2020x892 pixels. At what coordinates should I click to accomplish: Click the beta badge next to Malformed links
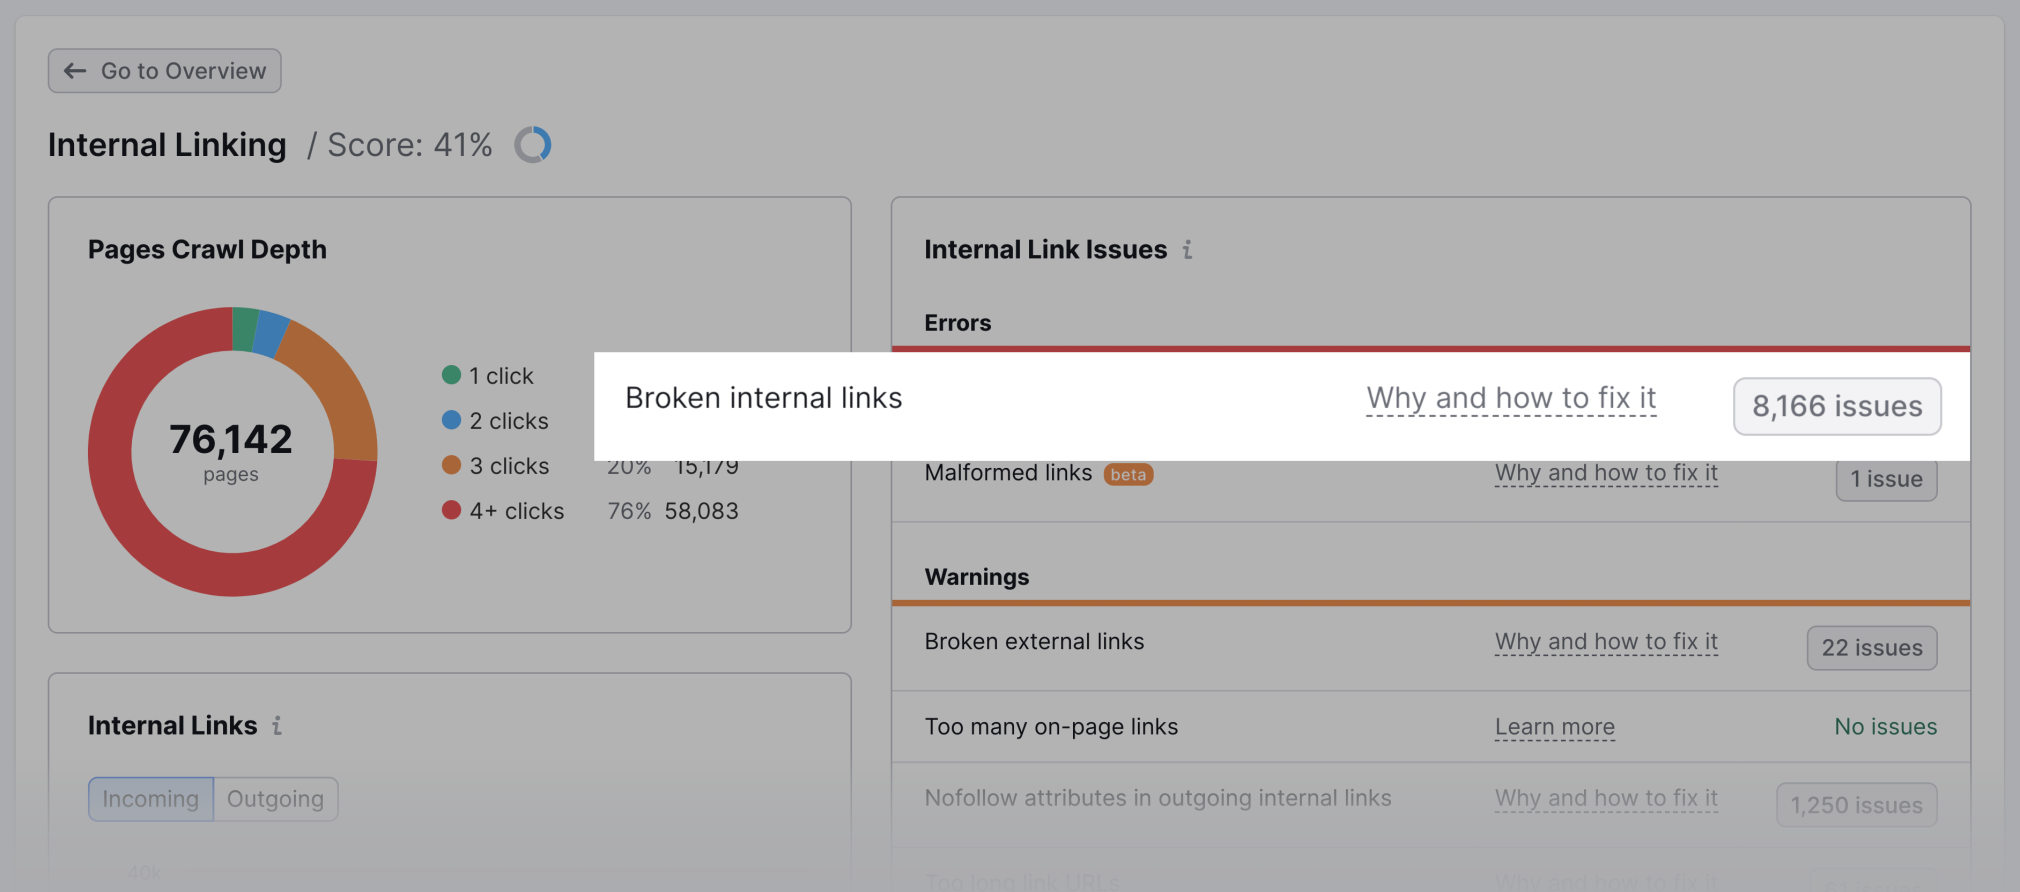pyautogui.click(x=1128, y=474)
